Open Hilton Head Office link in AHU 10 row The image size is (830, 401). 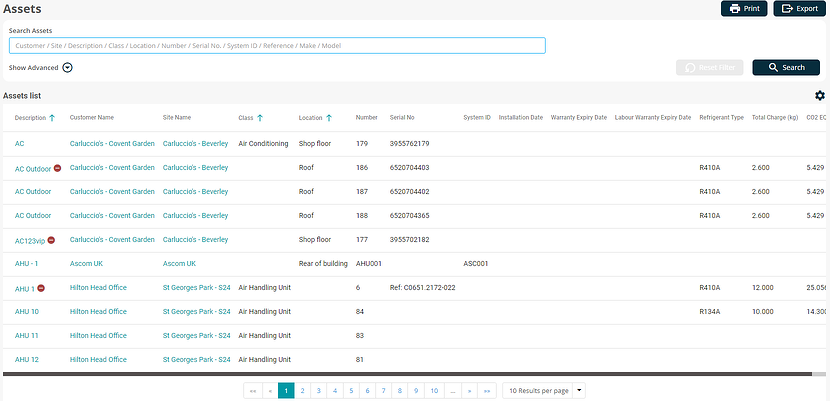point(98,312)
